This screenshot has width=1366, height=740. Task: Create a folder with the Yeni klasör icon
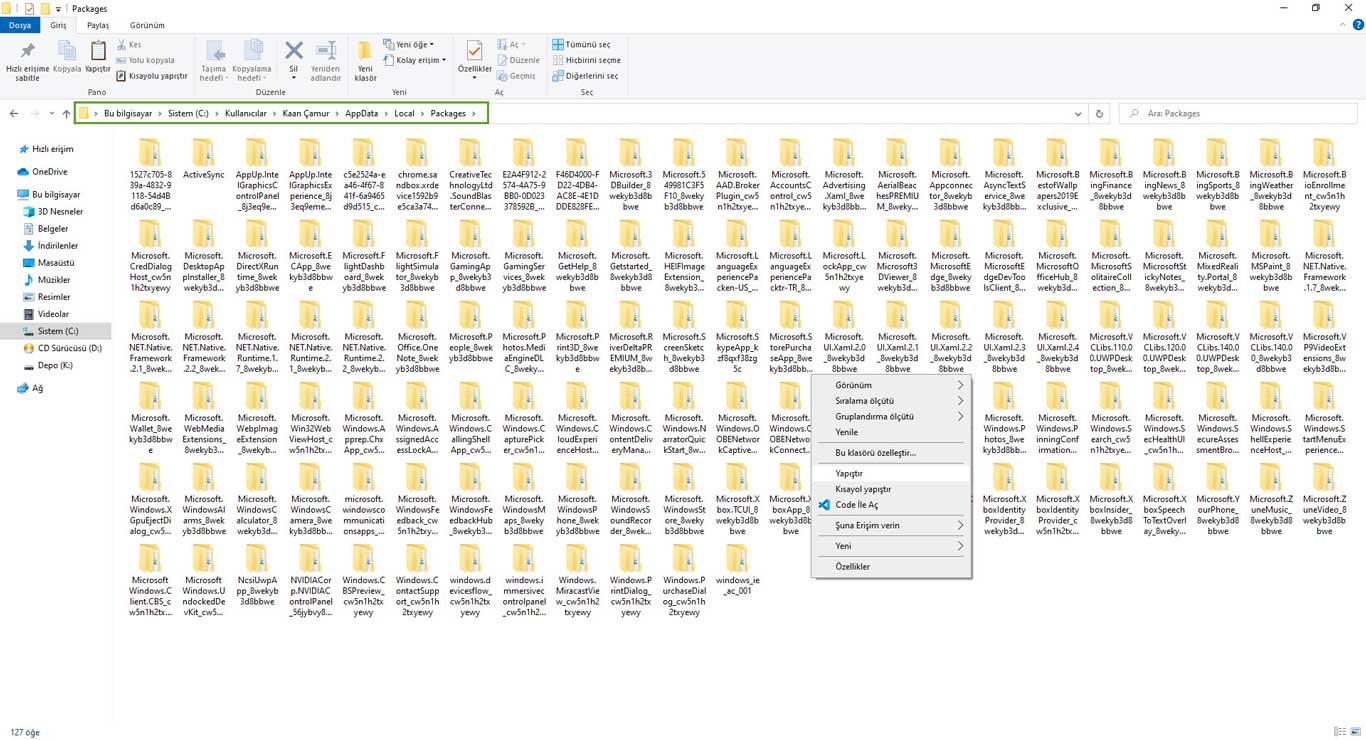(366, 51)
